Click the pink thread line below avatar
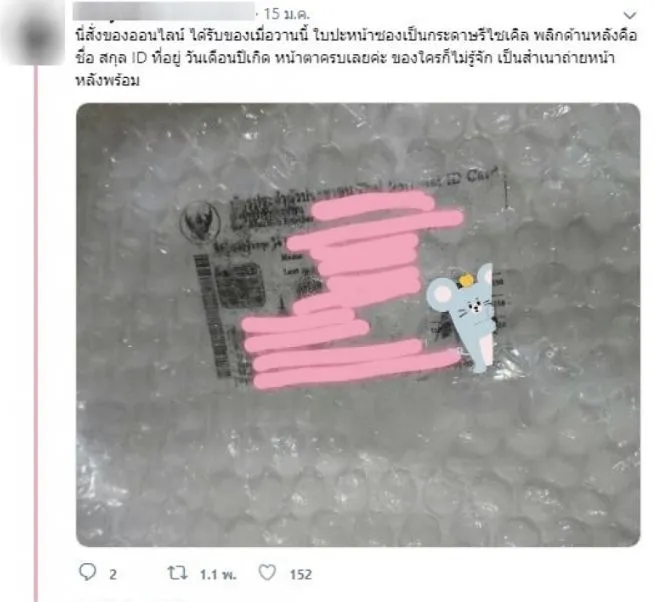This screenshot has width=668, height=602. 36,332
